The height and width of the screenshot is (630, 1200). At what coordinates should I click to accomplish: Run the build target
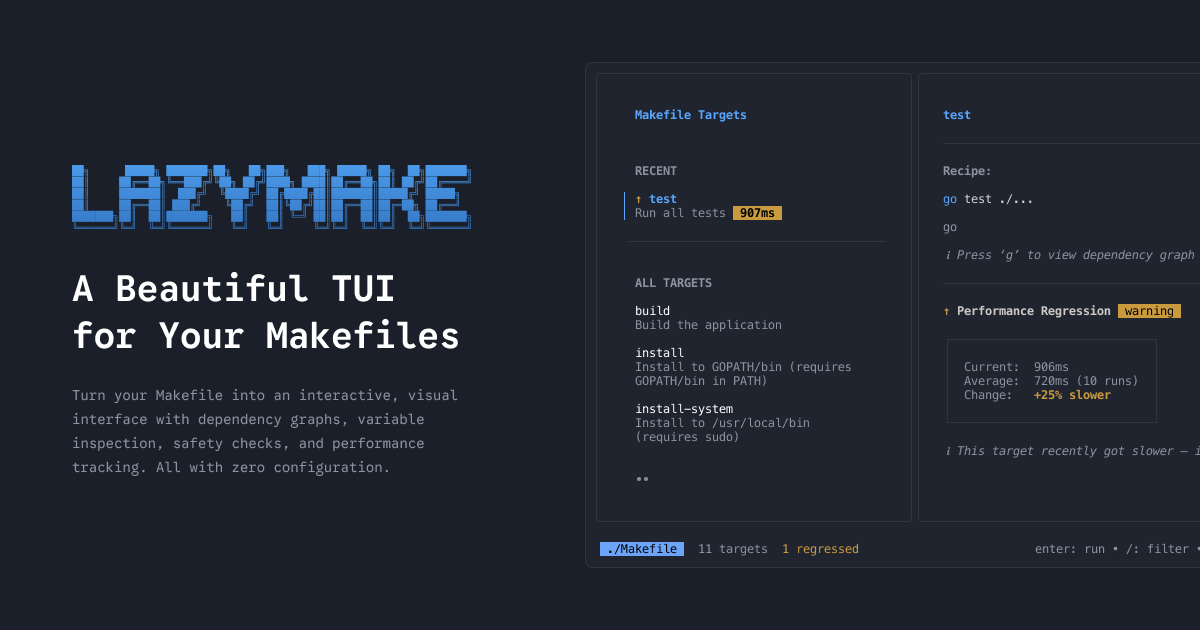652,310
